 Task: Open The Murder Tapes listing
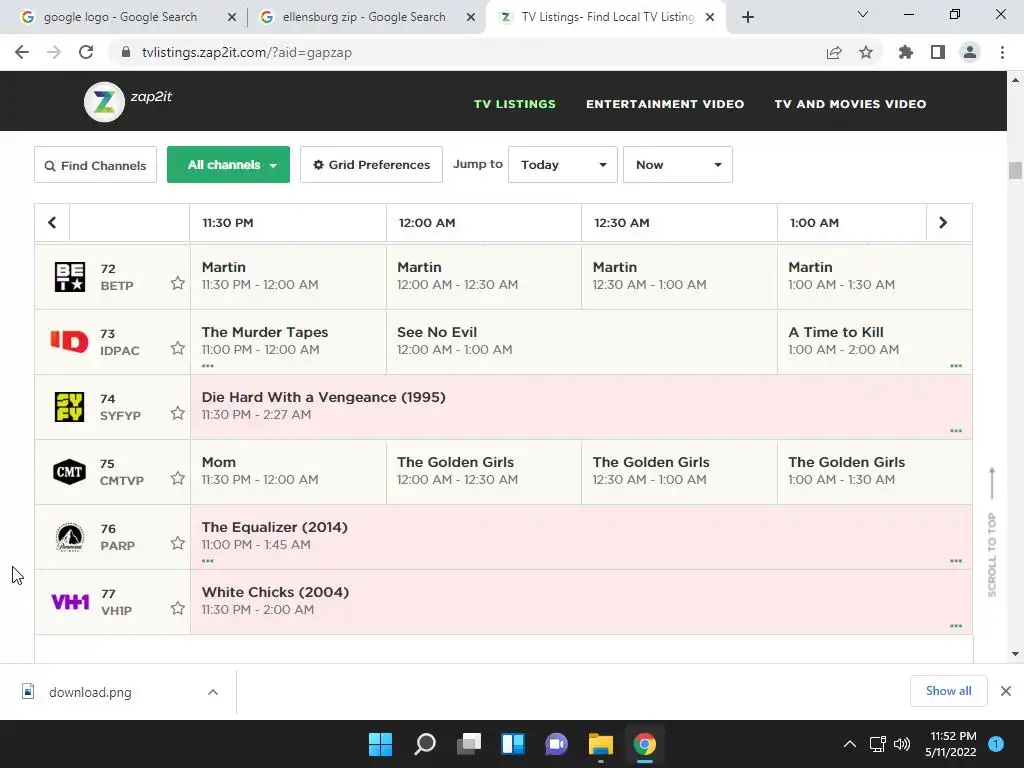click(288, 342)
